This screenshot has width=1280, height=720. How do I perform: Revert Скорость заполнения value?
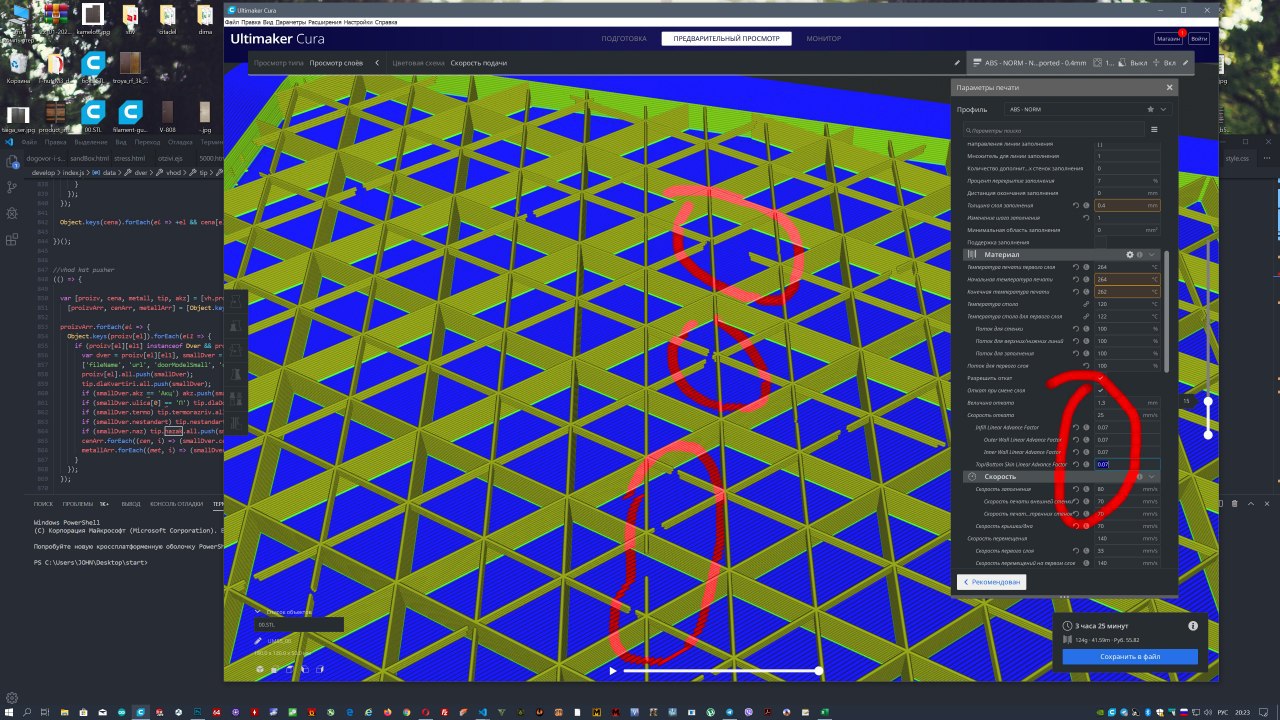(1076, 489)
